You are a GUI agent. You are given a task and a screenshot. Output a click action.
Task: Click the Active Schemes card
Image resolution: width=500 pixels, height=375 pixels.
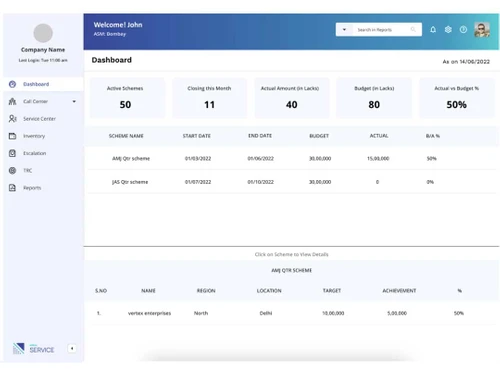(x=127, y=98)
